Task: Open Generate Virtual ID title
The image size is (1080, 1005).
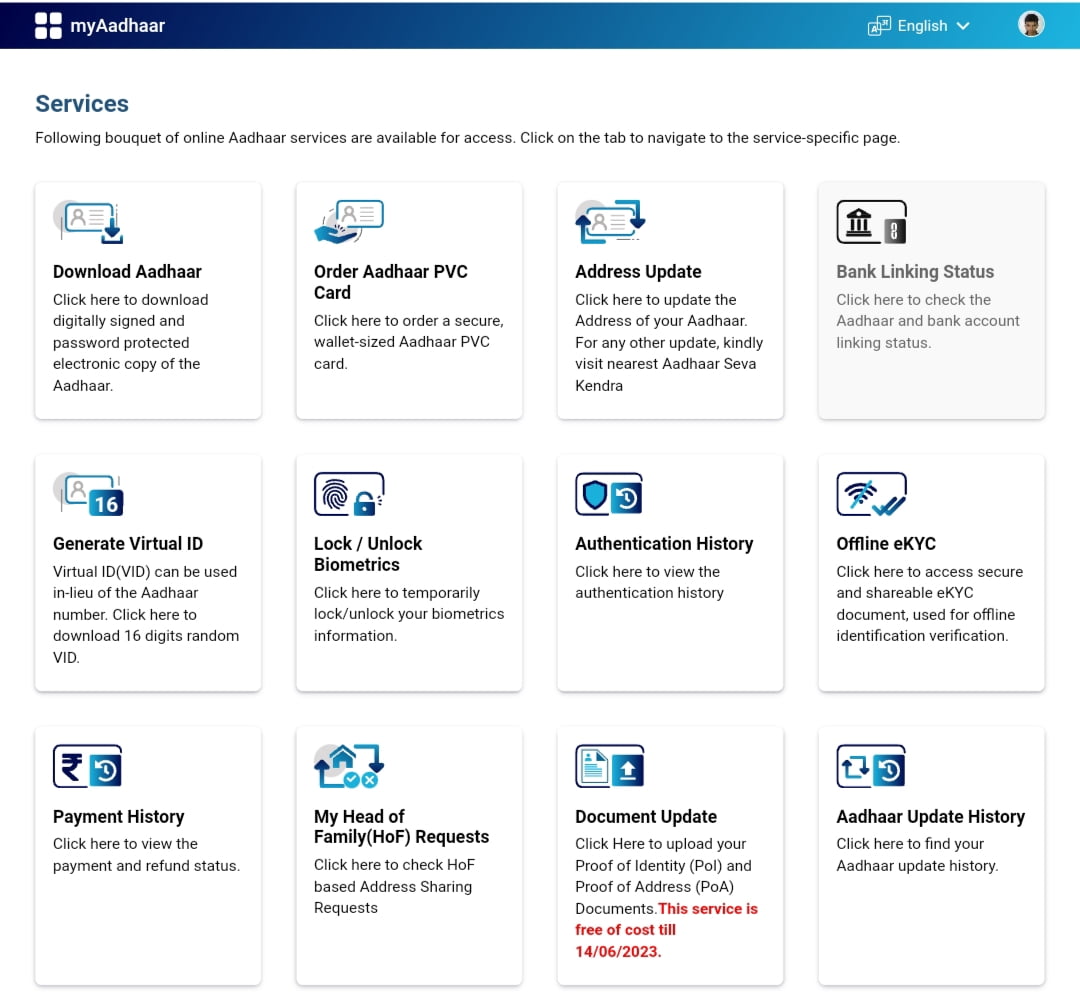Action: [128, 543]
